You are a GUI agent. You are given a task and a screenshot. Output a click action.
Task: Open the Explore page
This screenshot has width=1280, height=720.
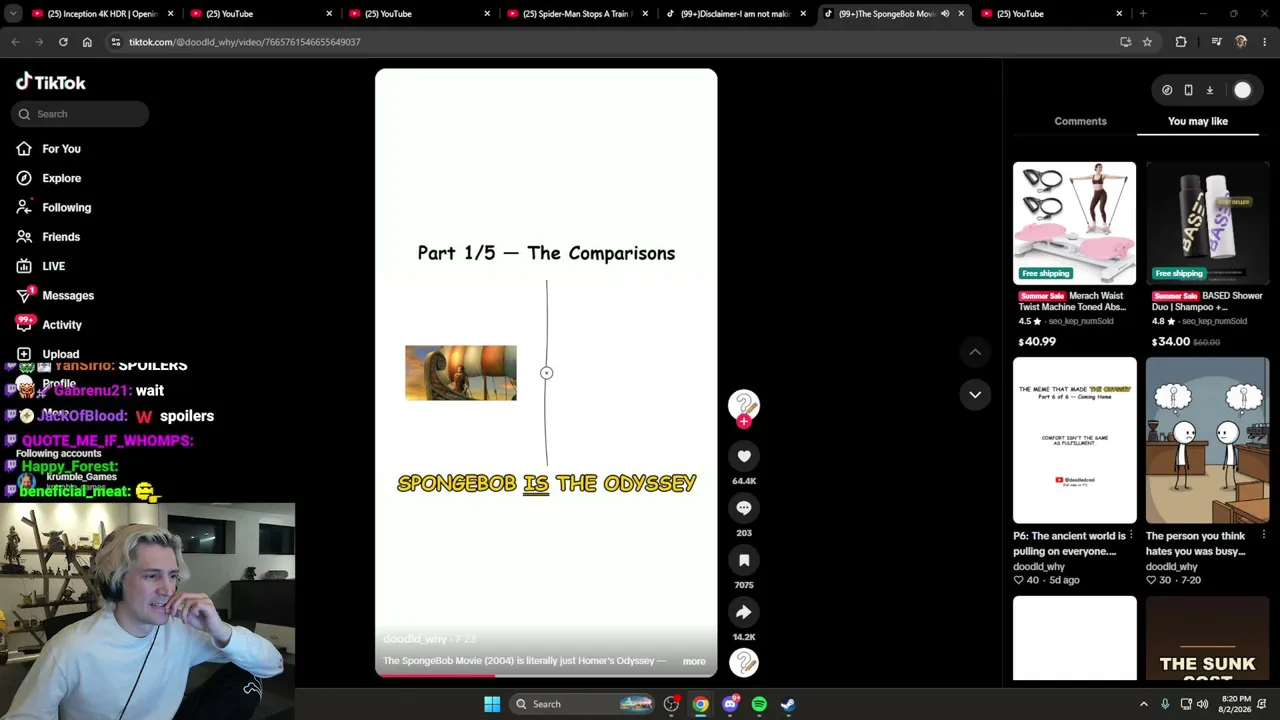(62, 178)
